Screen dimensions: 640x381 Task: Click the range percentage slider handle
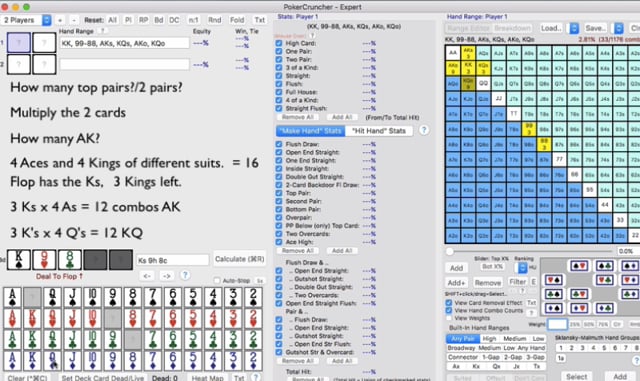click(450, 251)
